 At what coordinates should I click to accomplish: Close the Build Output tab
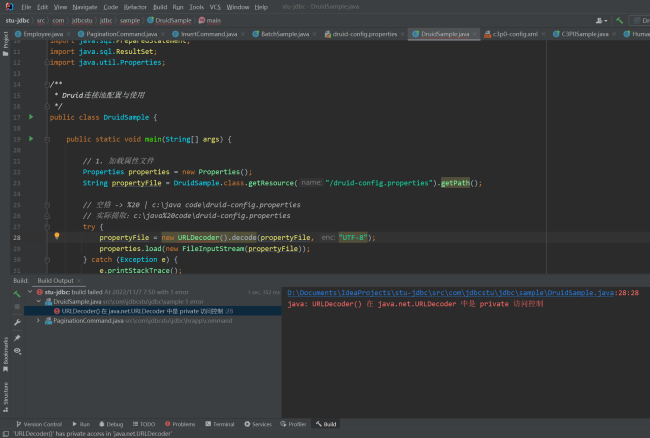[80, 281]
